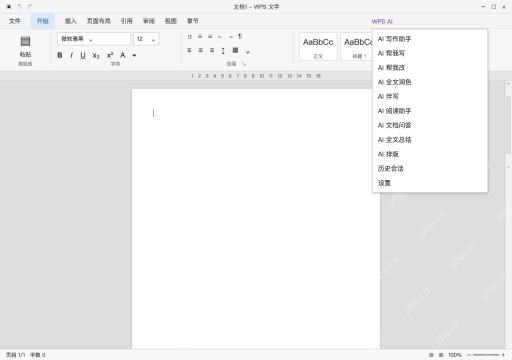Click the WPS AI menu button

click(382, 21)
